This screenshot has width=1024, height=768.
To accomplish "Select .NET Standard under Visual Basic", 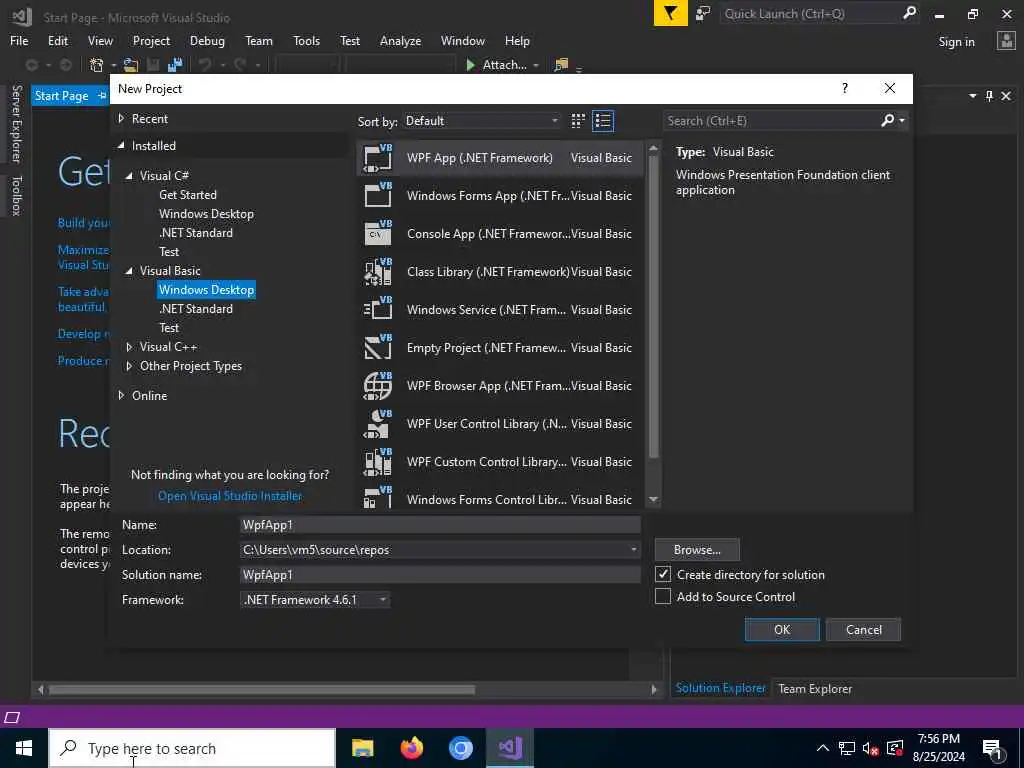I will click(196, 308).
